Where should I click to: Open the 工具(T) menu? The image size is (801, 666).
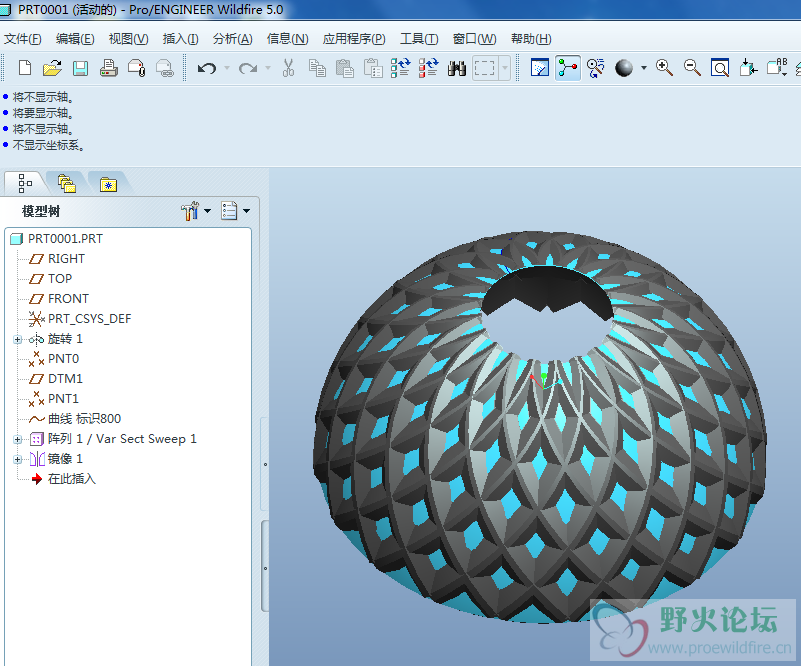419,39
